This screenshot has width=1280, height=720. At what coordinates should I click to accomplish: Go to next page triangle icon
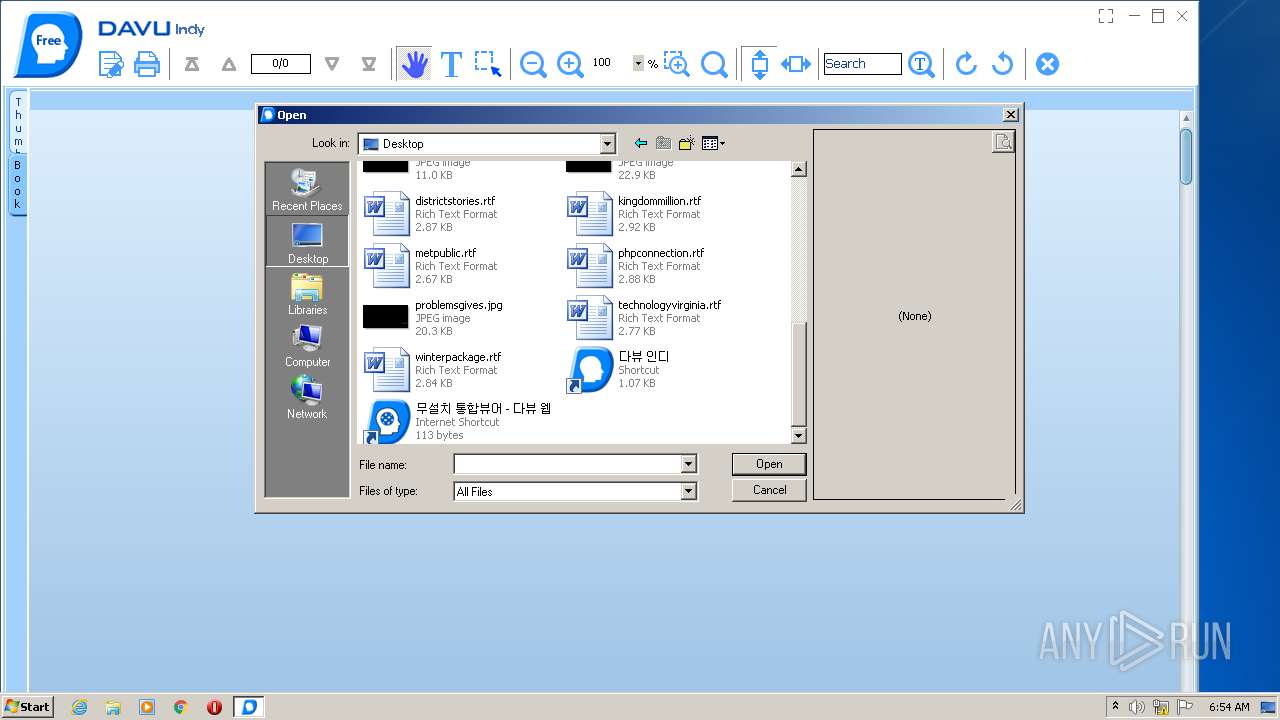tap(332, 64)
